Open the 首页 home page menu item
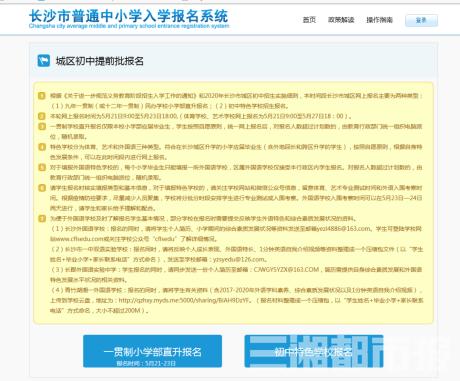The image size is (460, 381). [309, 20]
